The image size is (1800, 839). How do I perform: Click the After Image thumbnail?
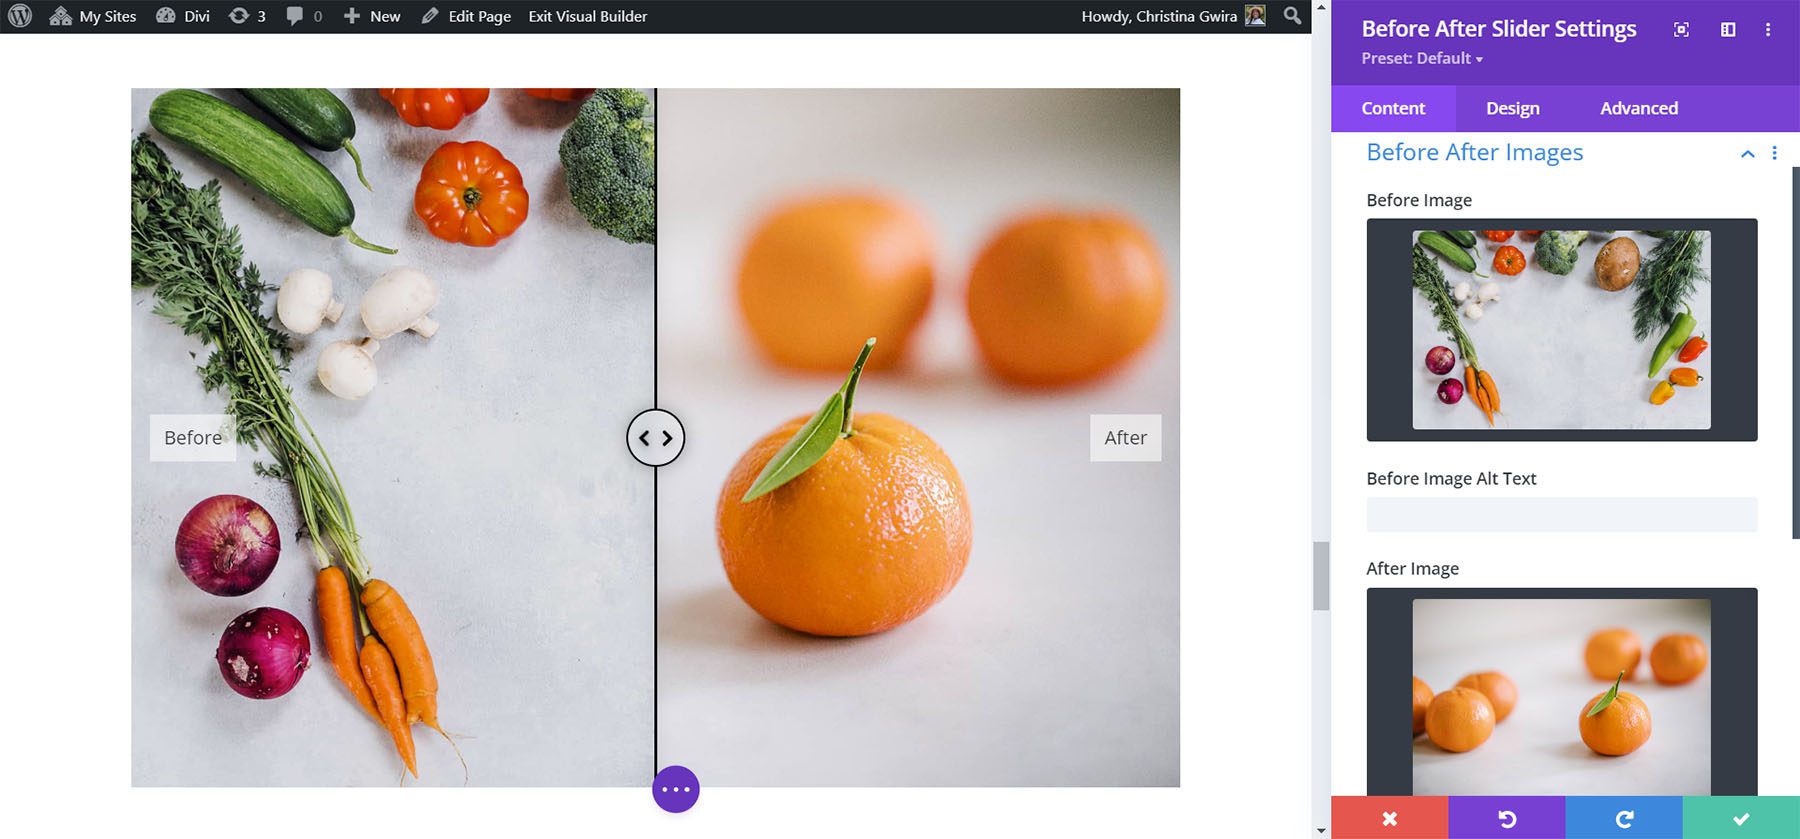pos(1561,692)
